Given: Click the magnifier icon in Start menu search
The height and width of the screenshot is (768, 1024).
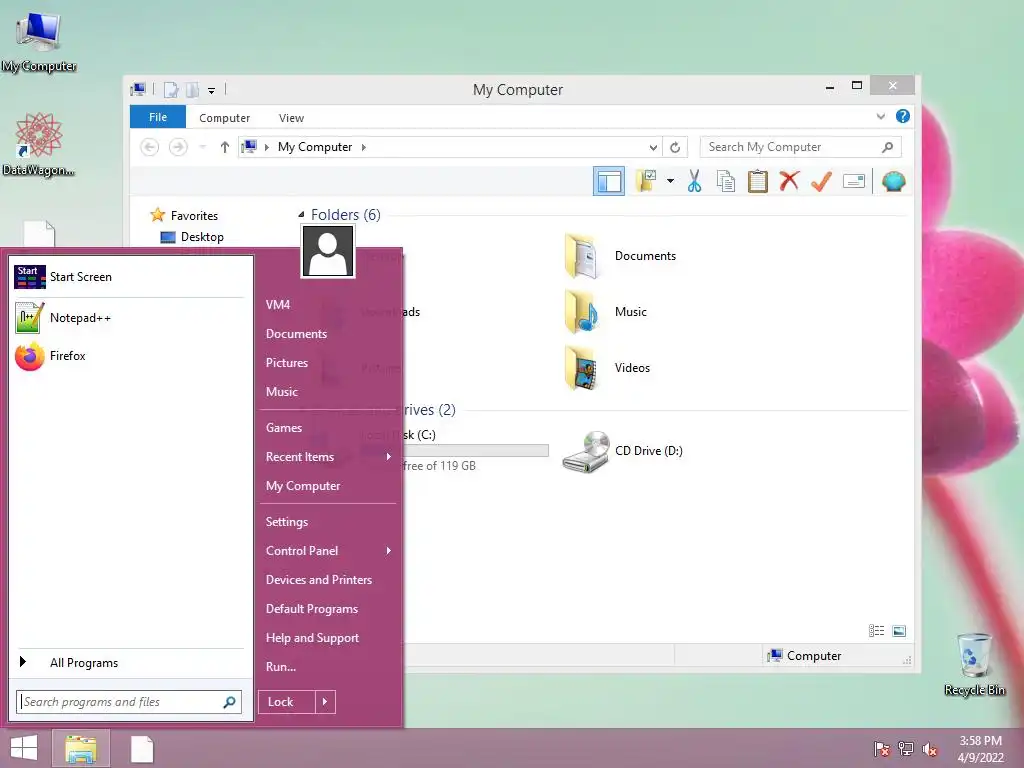Looking at the screenshot, I should 229,702.
